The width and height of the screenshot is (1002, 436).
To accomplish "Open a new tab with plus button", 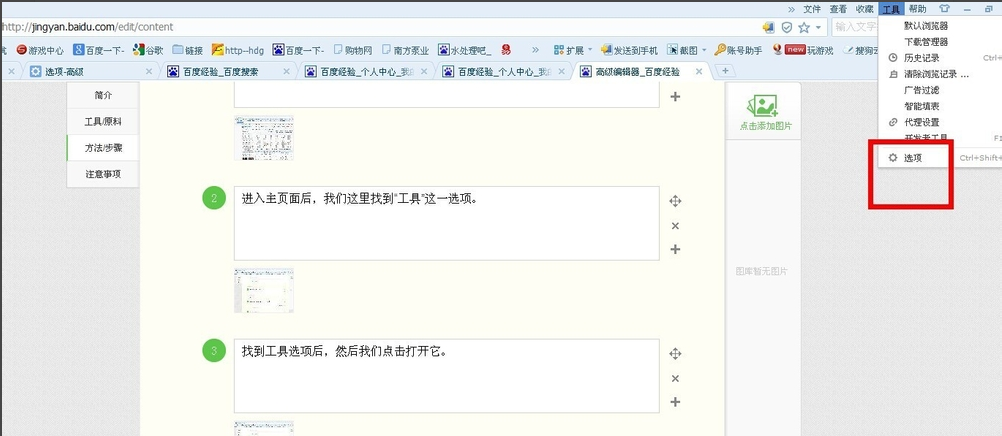I will pyautogui.click(x=725, y=71).
